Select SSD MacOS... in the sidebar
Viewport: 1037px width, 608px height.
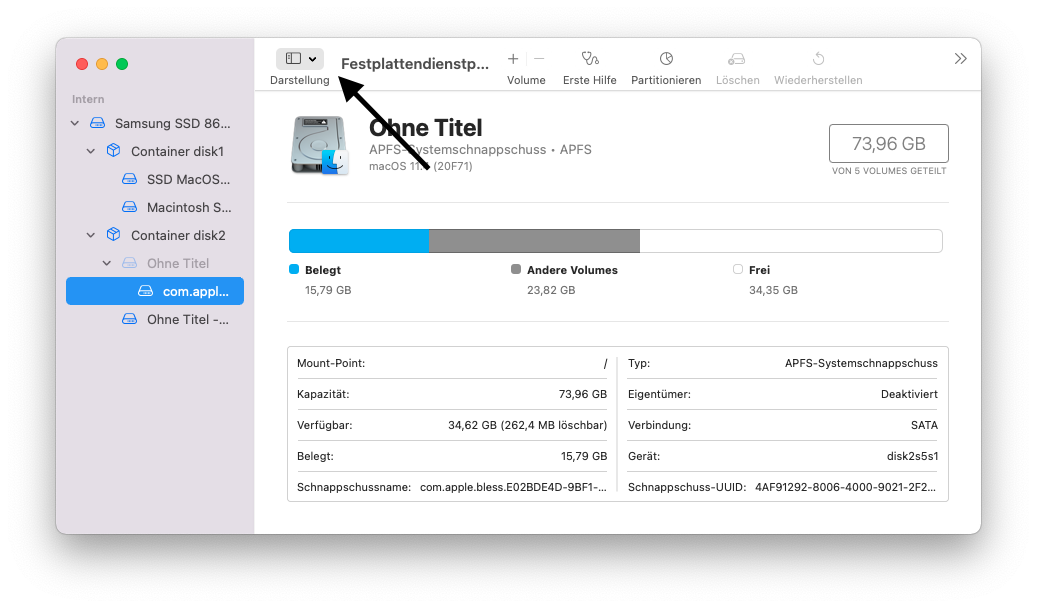pos(155,179)
